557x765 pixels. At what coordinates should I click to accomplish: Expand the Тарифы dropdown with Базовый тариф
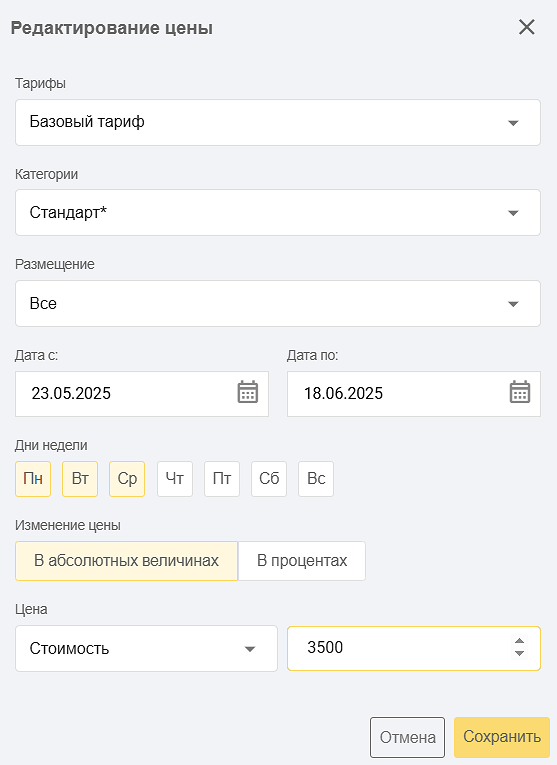[x=278, y=122]
